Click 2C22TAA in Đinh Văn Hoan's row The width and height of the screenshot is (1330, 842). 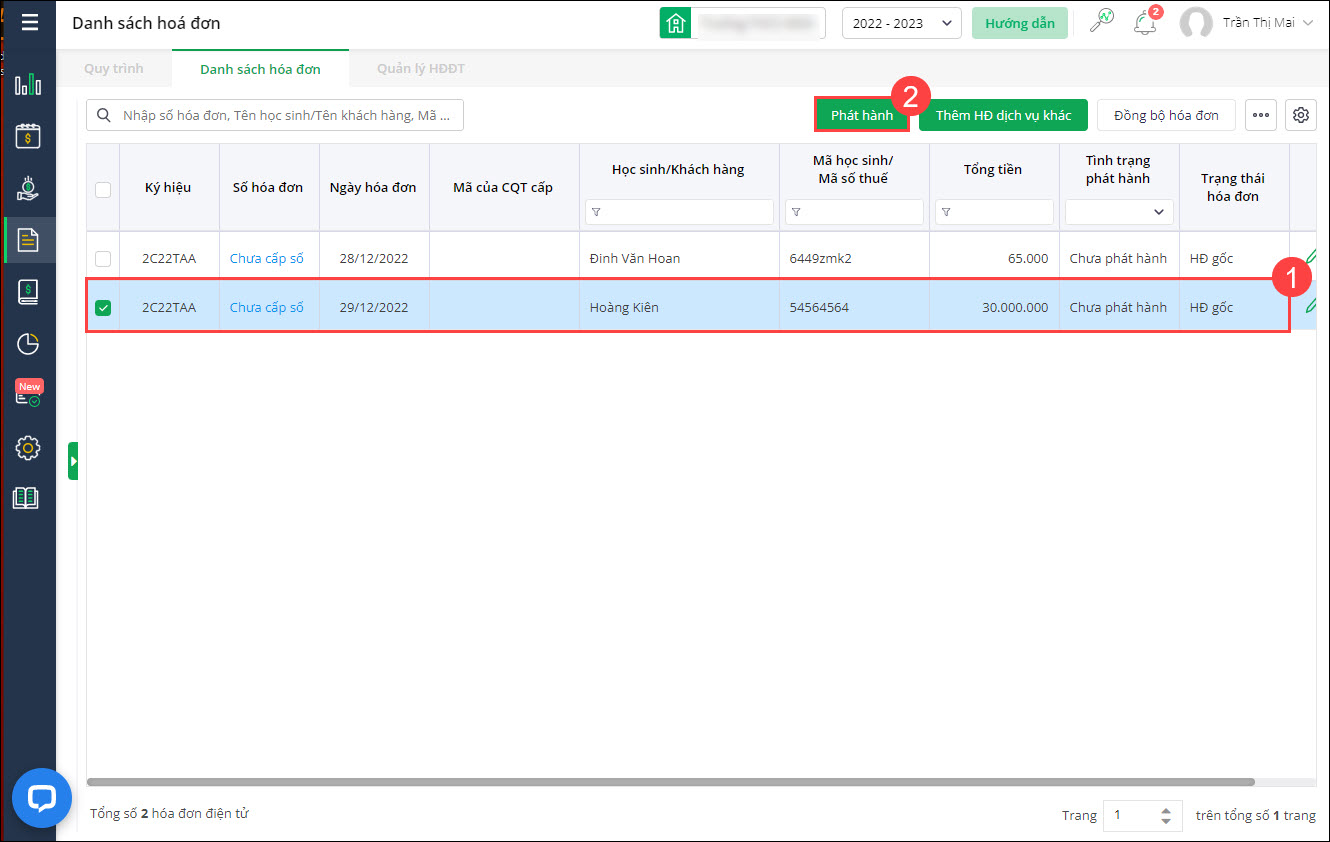pyautogui.click(x=169, y=258)
